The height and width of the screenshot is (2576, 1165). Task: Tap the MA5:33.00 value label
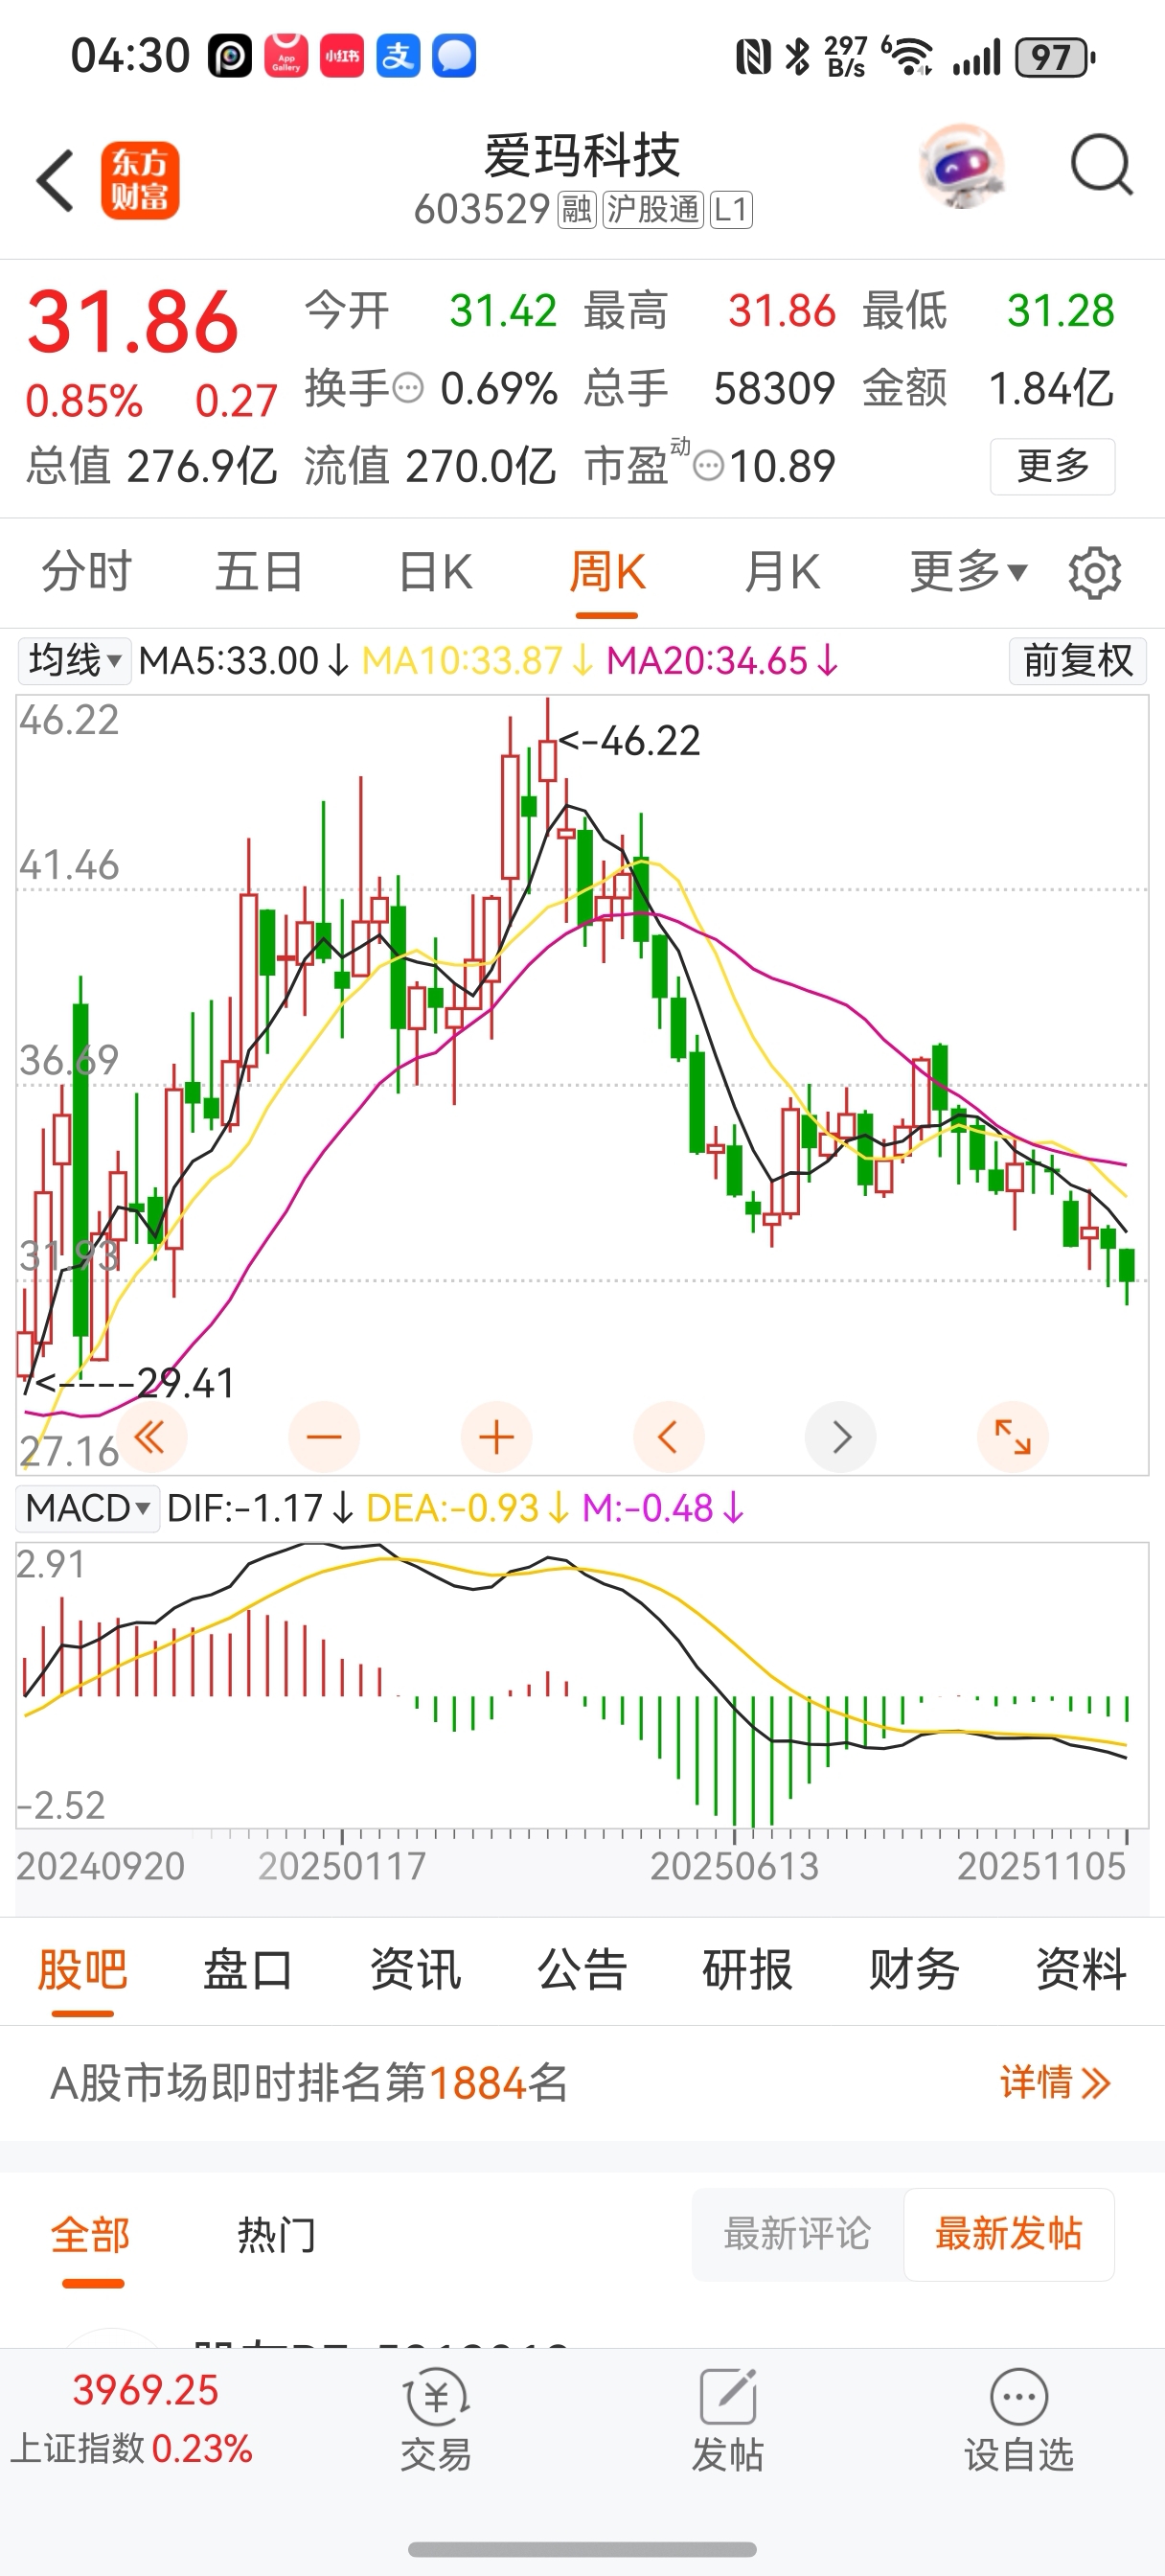tap(244, 661)
